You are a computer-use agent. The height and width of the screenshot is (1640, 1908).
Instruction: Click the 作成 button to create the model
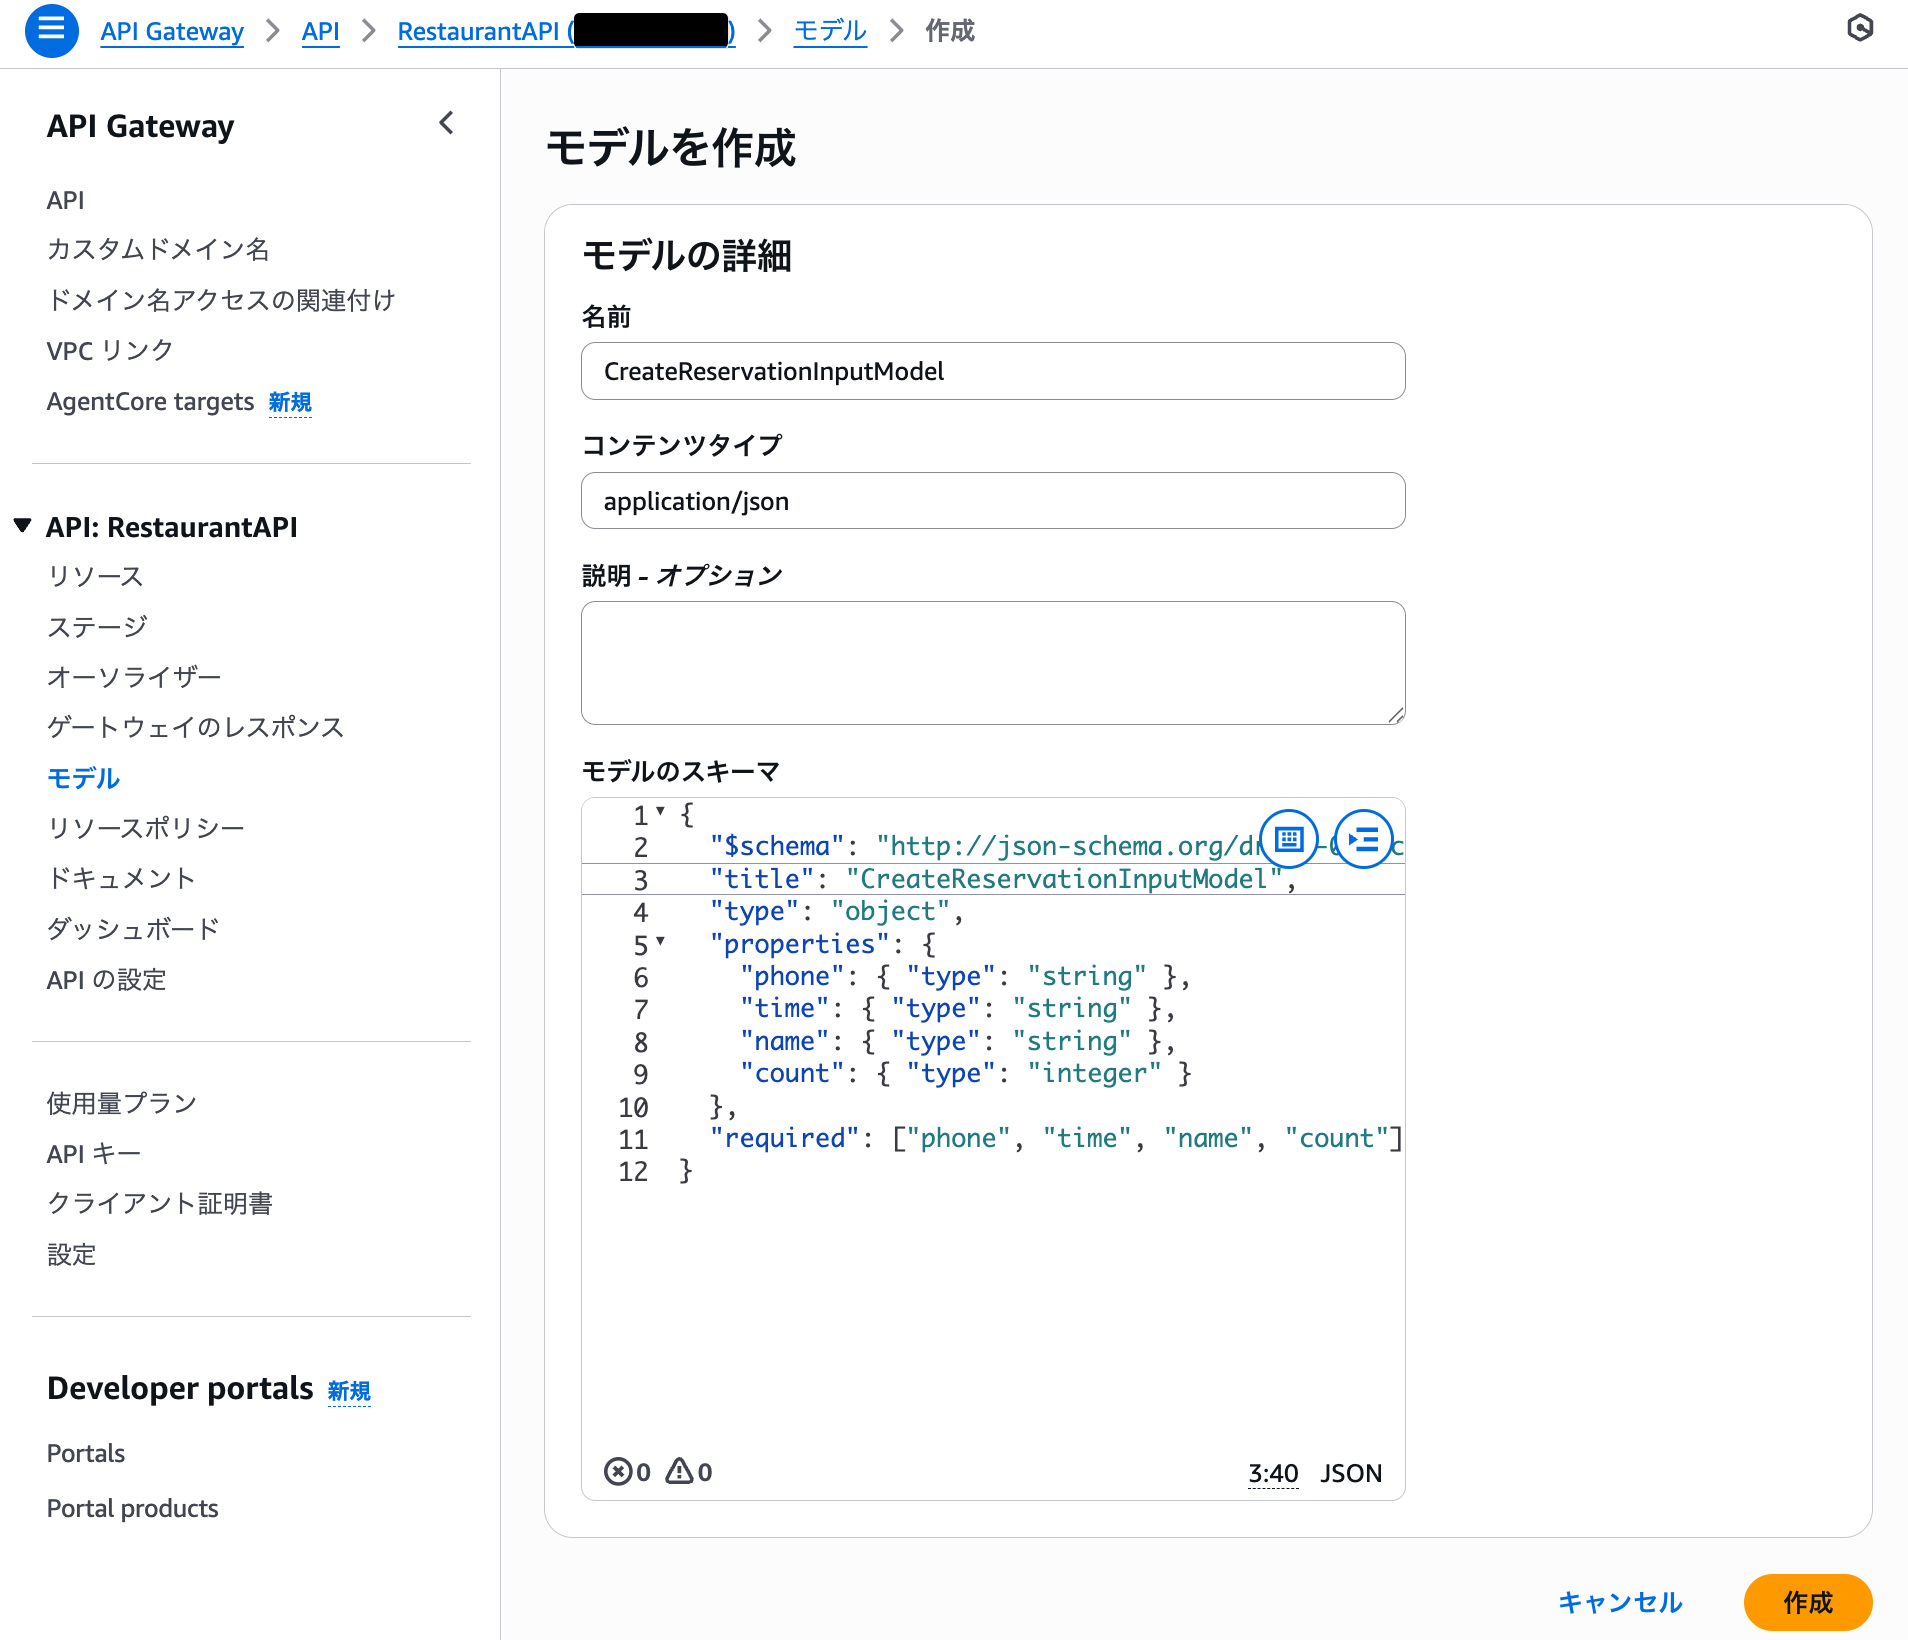tap(1809, 1602)
